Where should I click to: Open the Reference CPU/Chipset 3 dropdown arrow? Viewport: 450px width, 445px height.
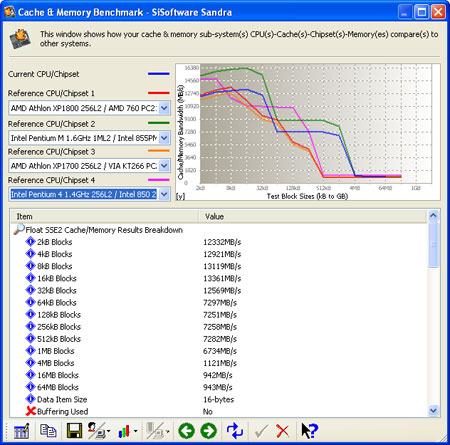[x=164, y=165]
